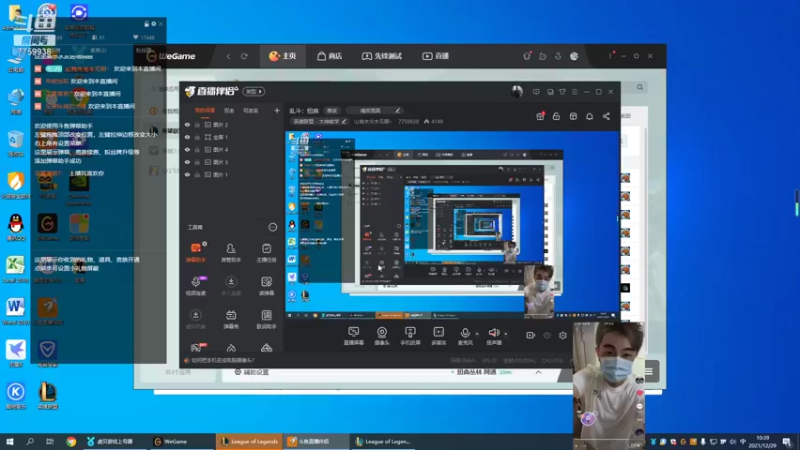Open the QQ penguin desktop icon
The width and height of the screenshot is (800, 450).
click(x=16, y=227)
